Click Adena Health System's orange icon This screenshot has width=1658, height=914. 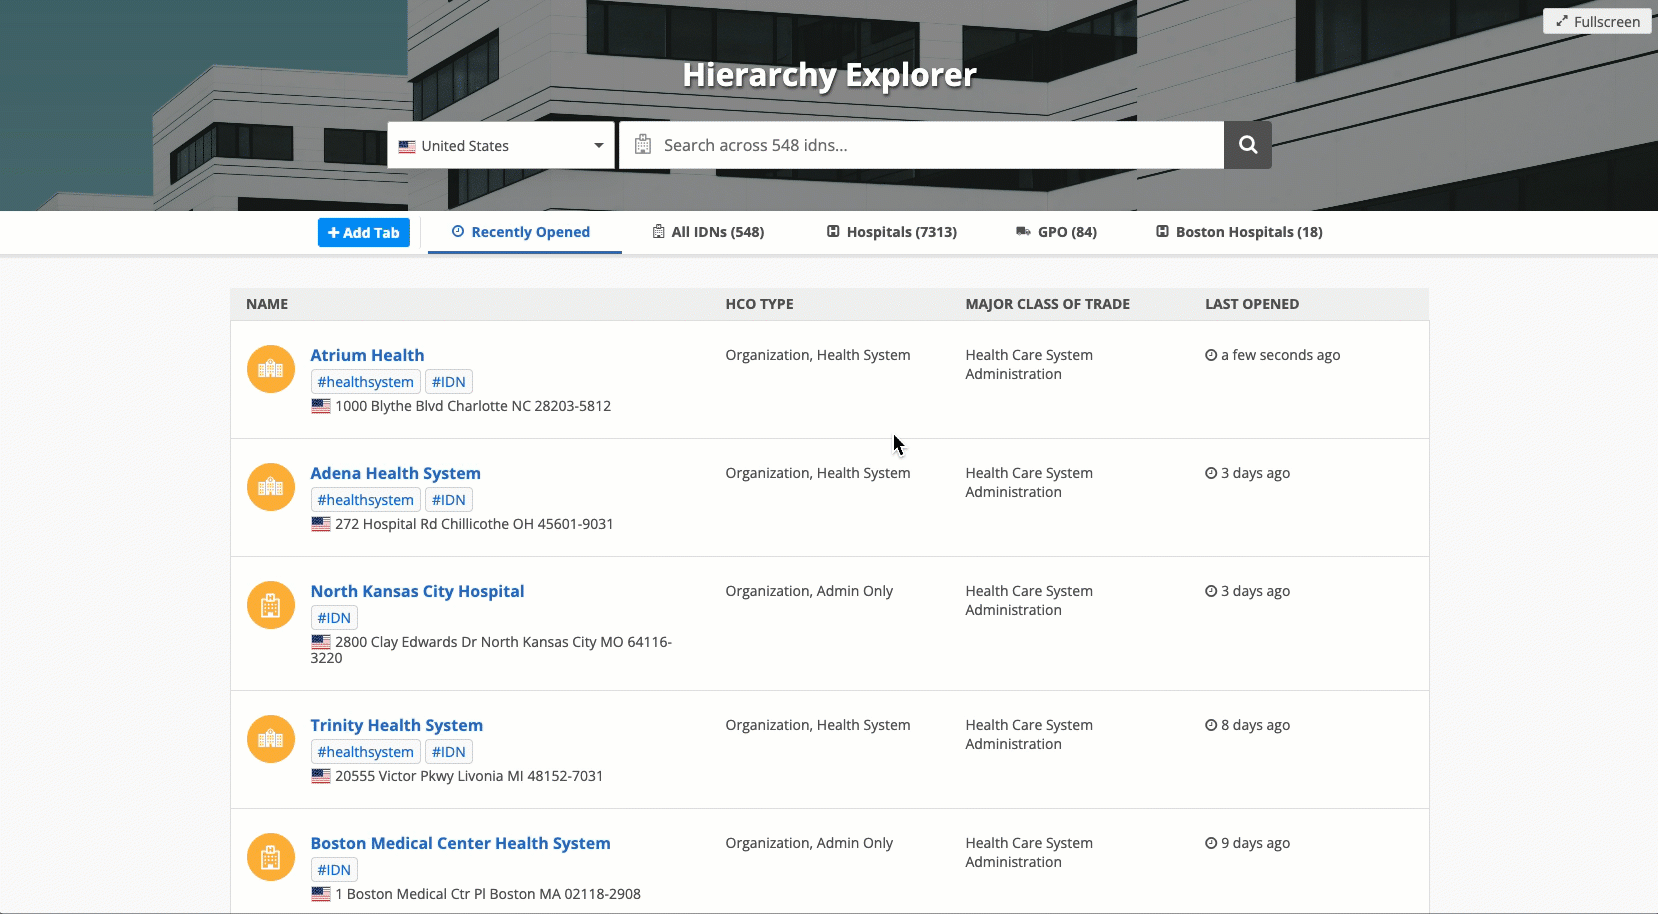pos(271,487)
